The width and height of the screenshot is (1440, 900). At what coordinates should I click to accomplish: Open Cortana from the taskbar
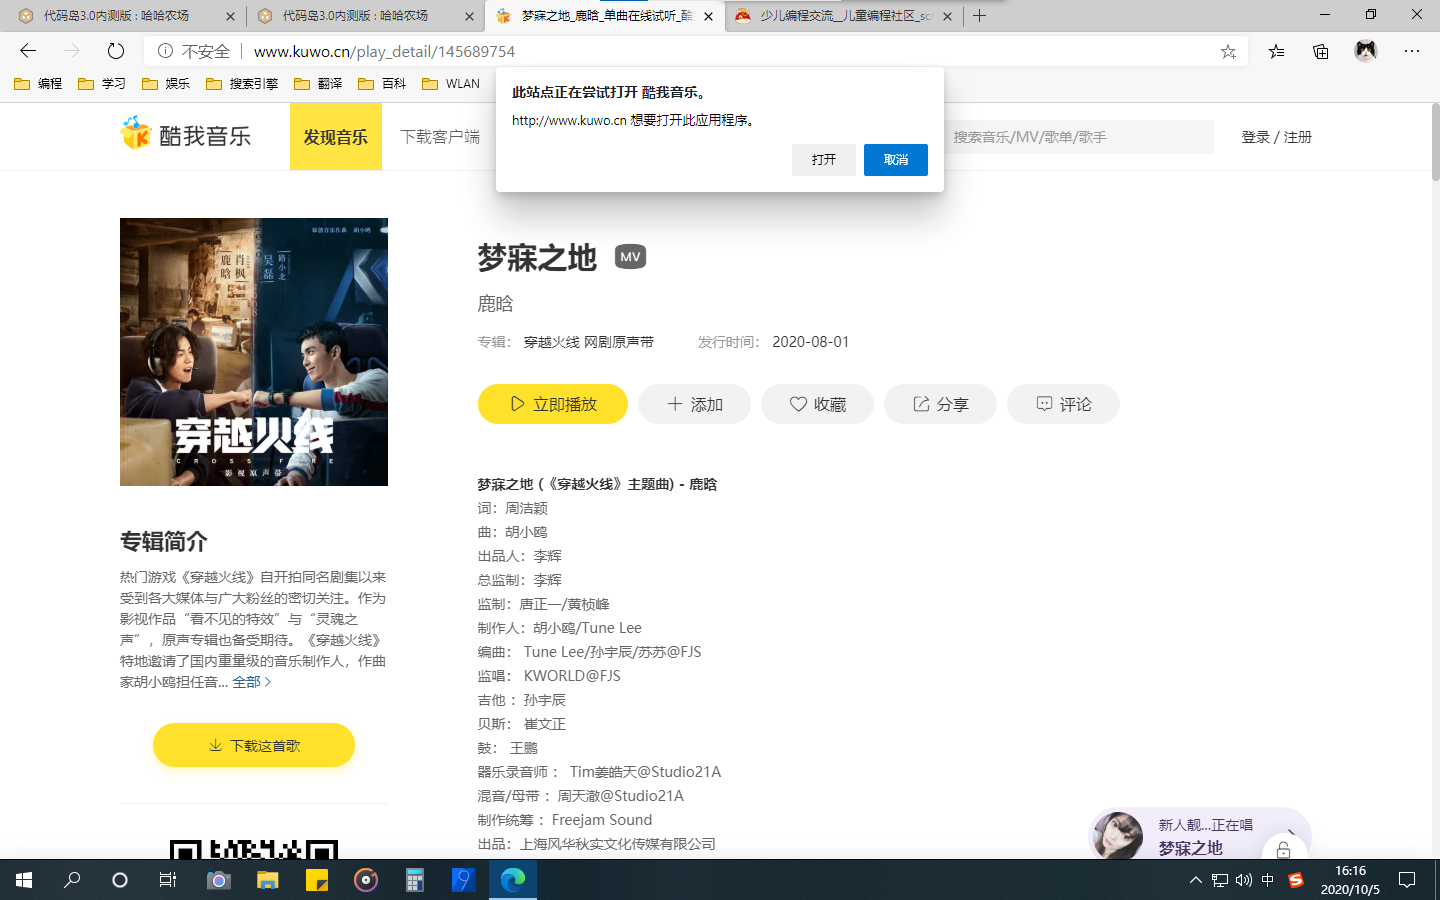point(120,880)
